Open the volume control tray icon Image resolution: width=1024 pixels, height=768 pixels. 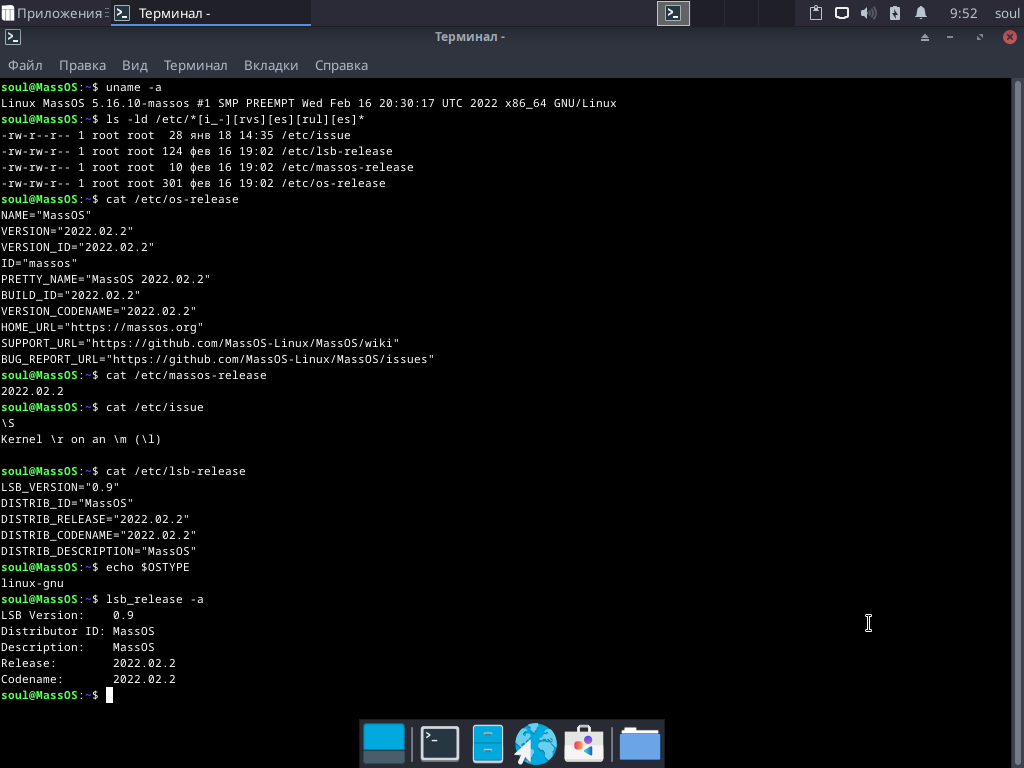(x=868, y=13)
